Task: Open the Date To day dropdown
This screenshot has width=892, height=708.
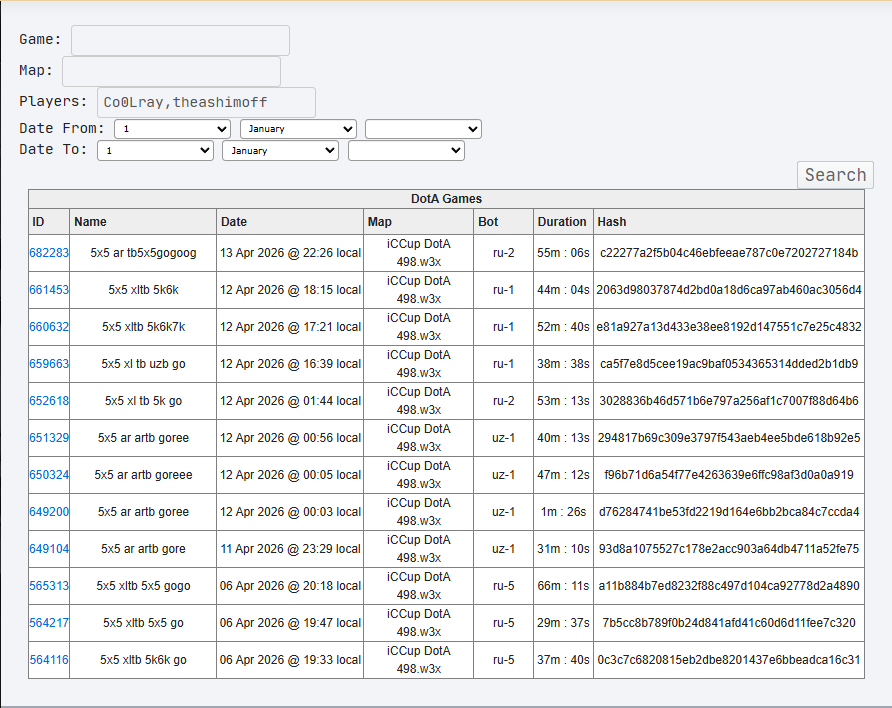Action: [155, 151]
